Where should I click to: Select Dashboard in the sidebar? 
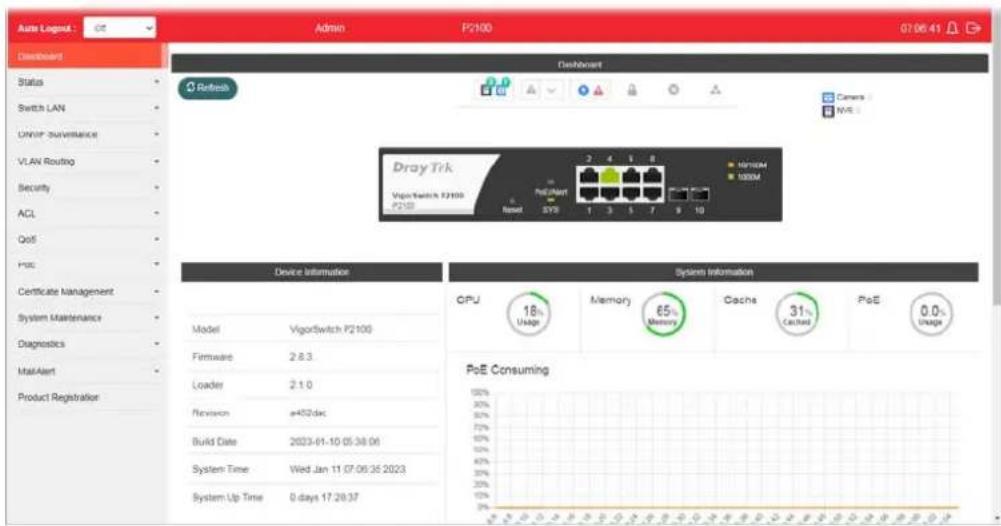(86, 56)
